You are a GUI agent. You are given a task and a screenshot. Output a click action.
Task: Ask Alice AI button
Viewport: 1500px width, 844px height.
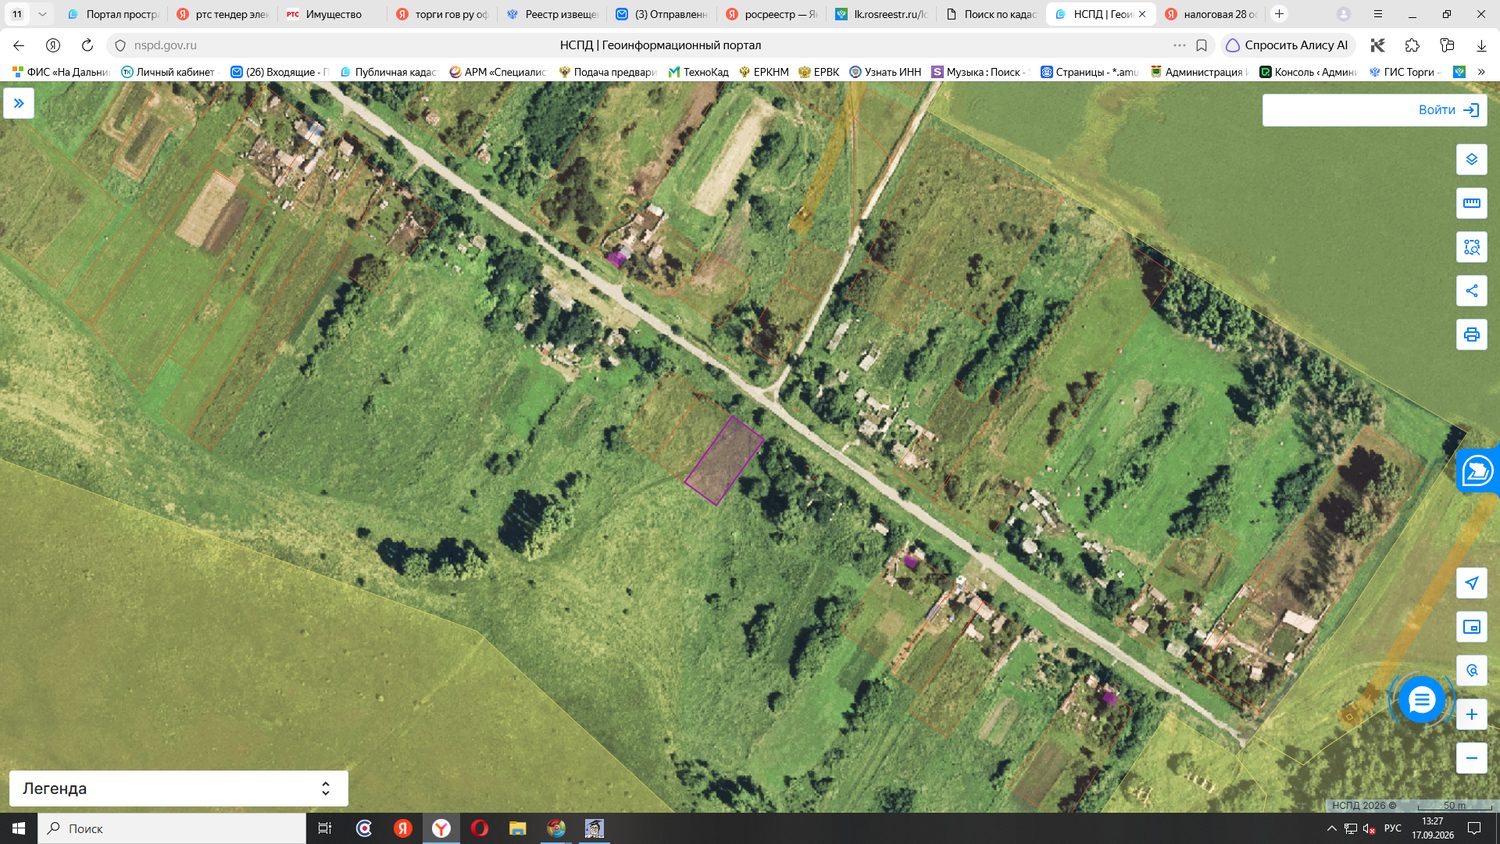(x=1287, y=45)
